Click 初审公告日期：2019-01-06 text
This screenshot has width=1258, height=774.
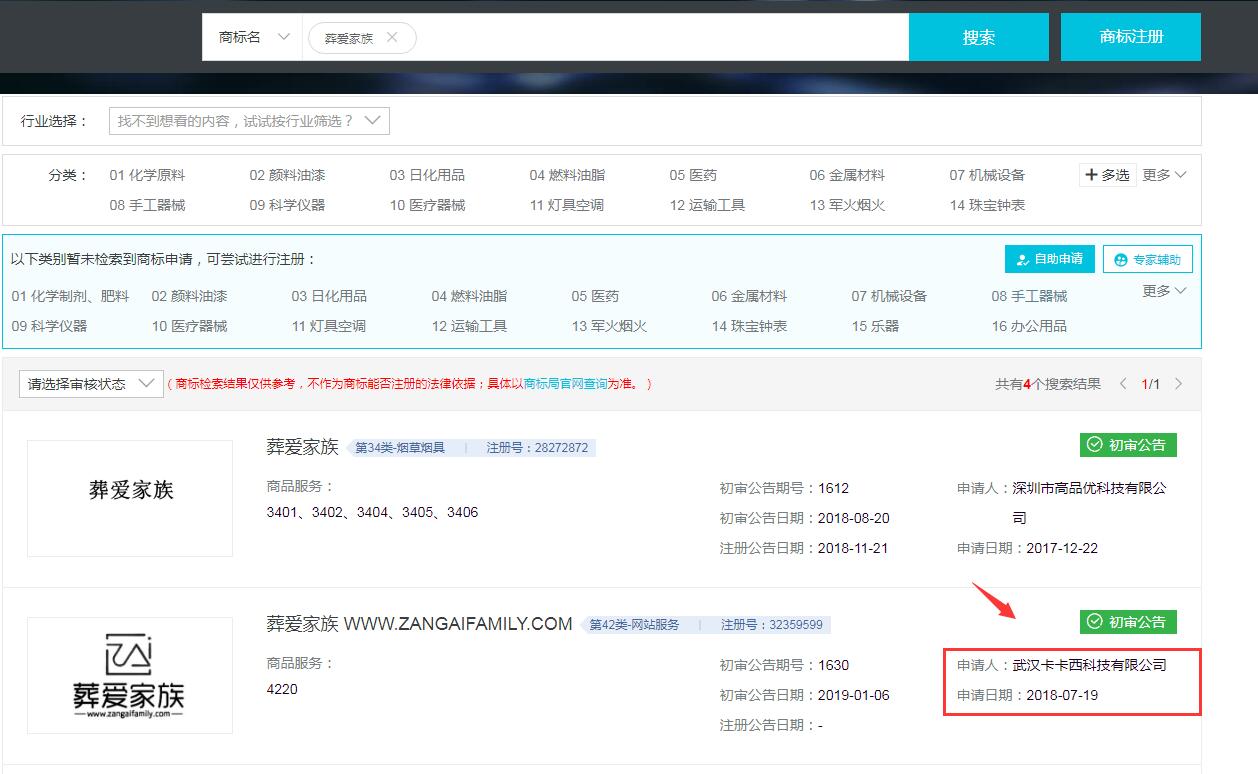[x=804, y=695]
